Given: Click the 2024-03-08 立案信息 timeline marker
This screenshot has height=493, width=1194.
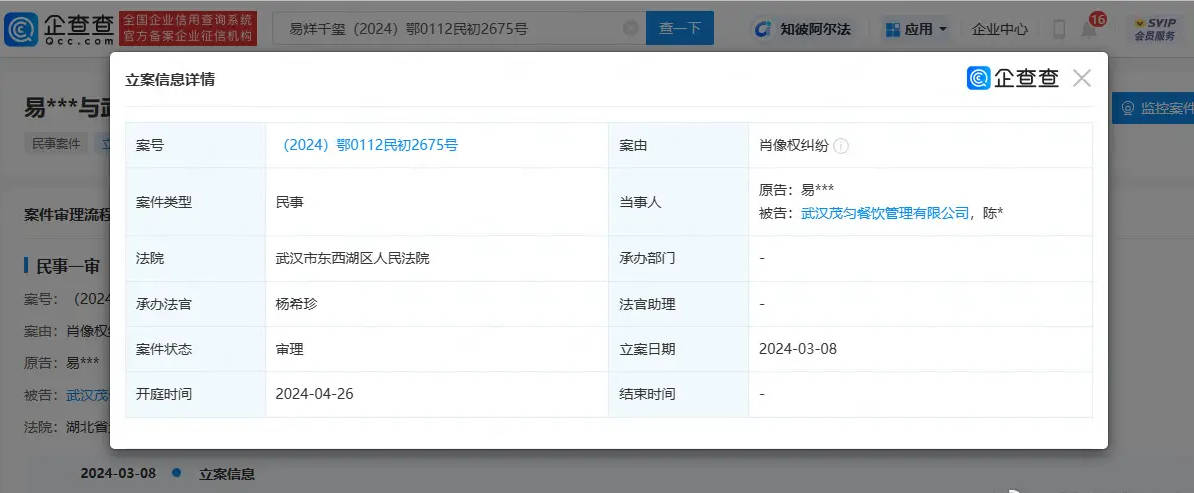Looking at the screenshot, I should point(176,473).
